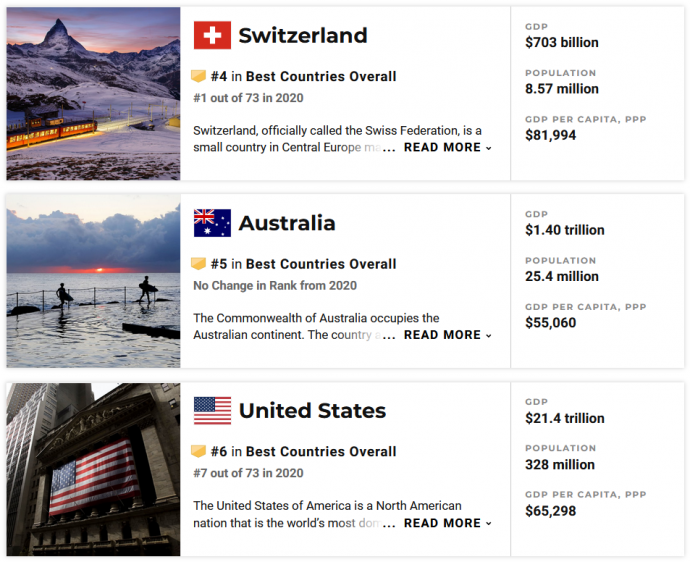Click the Australia flag icon
690x562 pixels.
(212, 223)
